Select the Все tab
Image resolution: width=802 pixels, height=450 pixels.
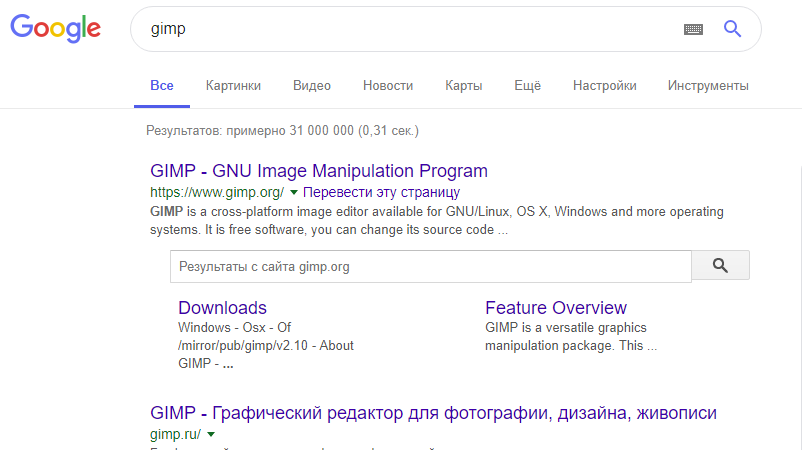162,85
